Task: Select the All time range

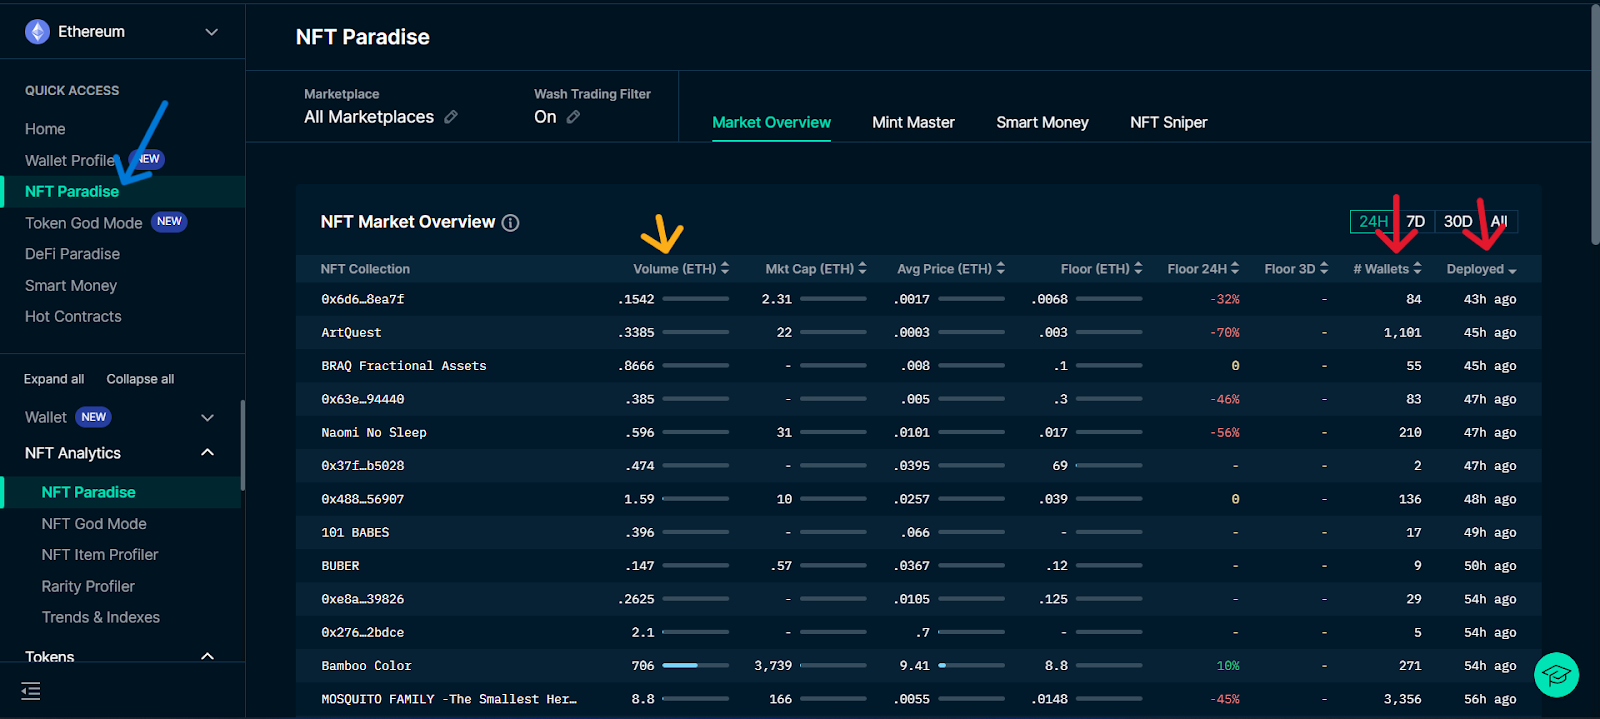Action: 1499,221
